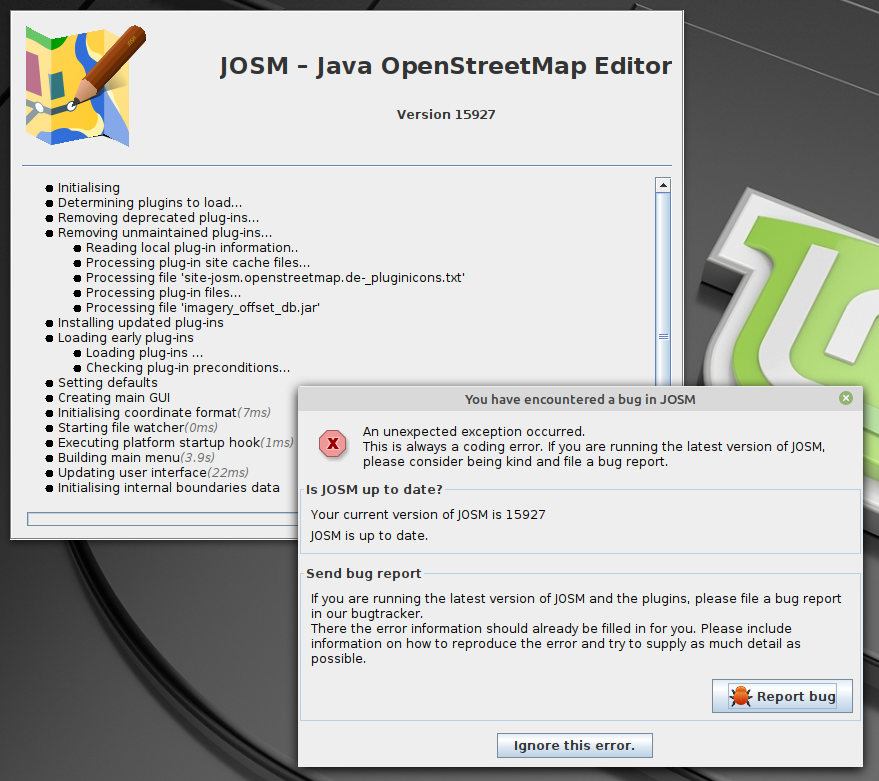This screenshot has height=781, width=879.
Task: Click the Report bug button
Action: [x=782, y=696]
